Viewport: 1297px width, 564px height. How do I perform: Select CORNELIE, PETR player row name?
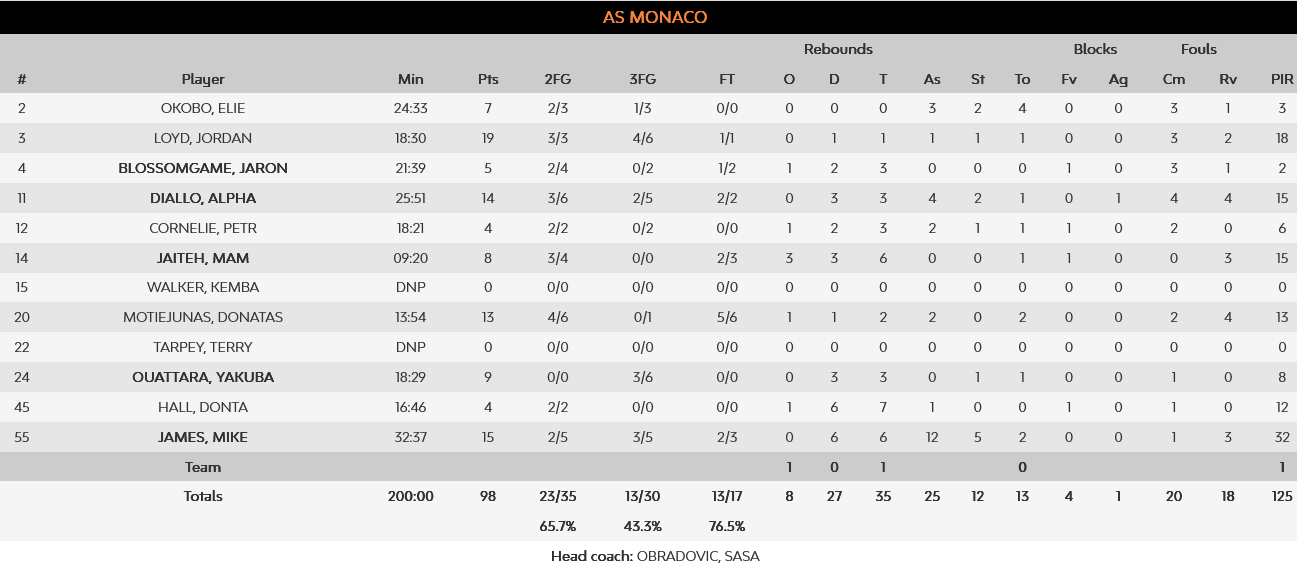tap(203, 228)
